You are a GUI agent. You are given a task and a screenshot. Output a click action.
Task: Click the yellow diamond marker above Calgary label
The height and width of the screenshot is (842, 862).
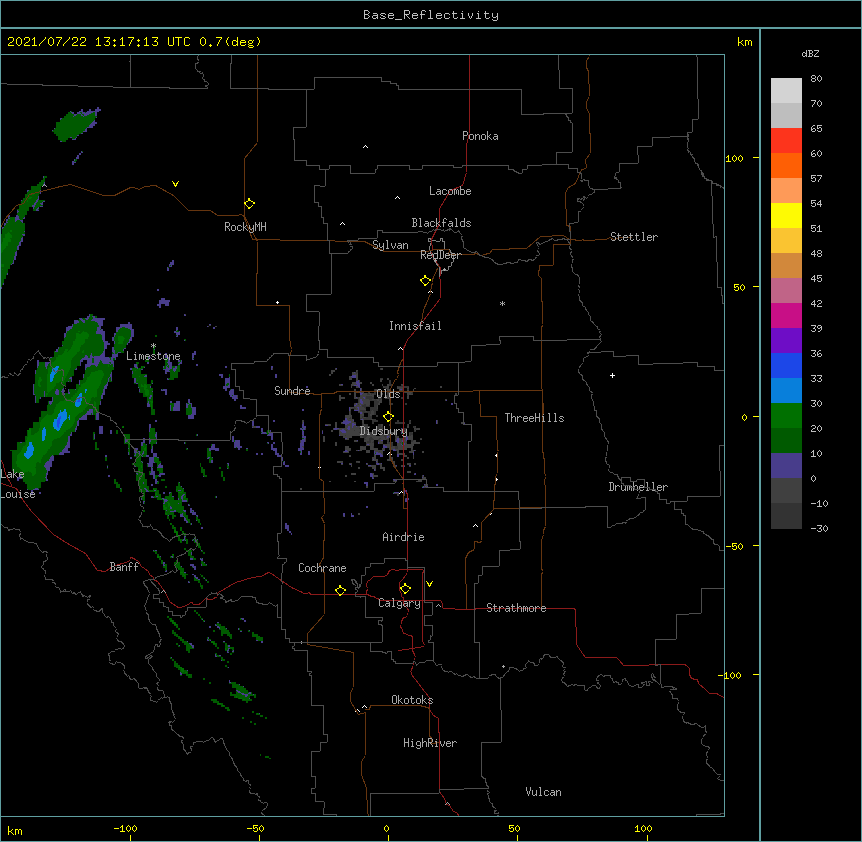tap(405, 589)
